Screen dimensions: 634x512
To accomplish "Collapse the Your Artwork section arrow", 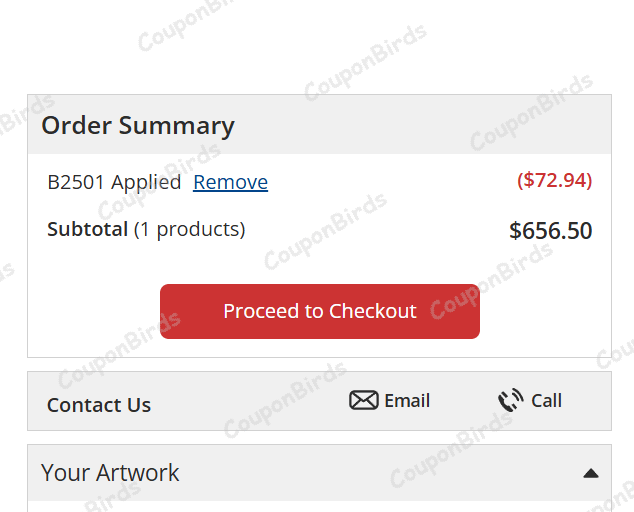I will click(591, 473).
